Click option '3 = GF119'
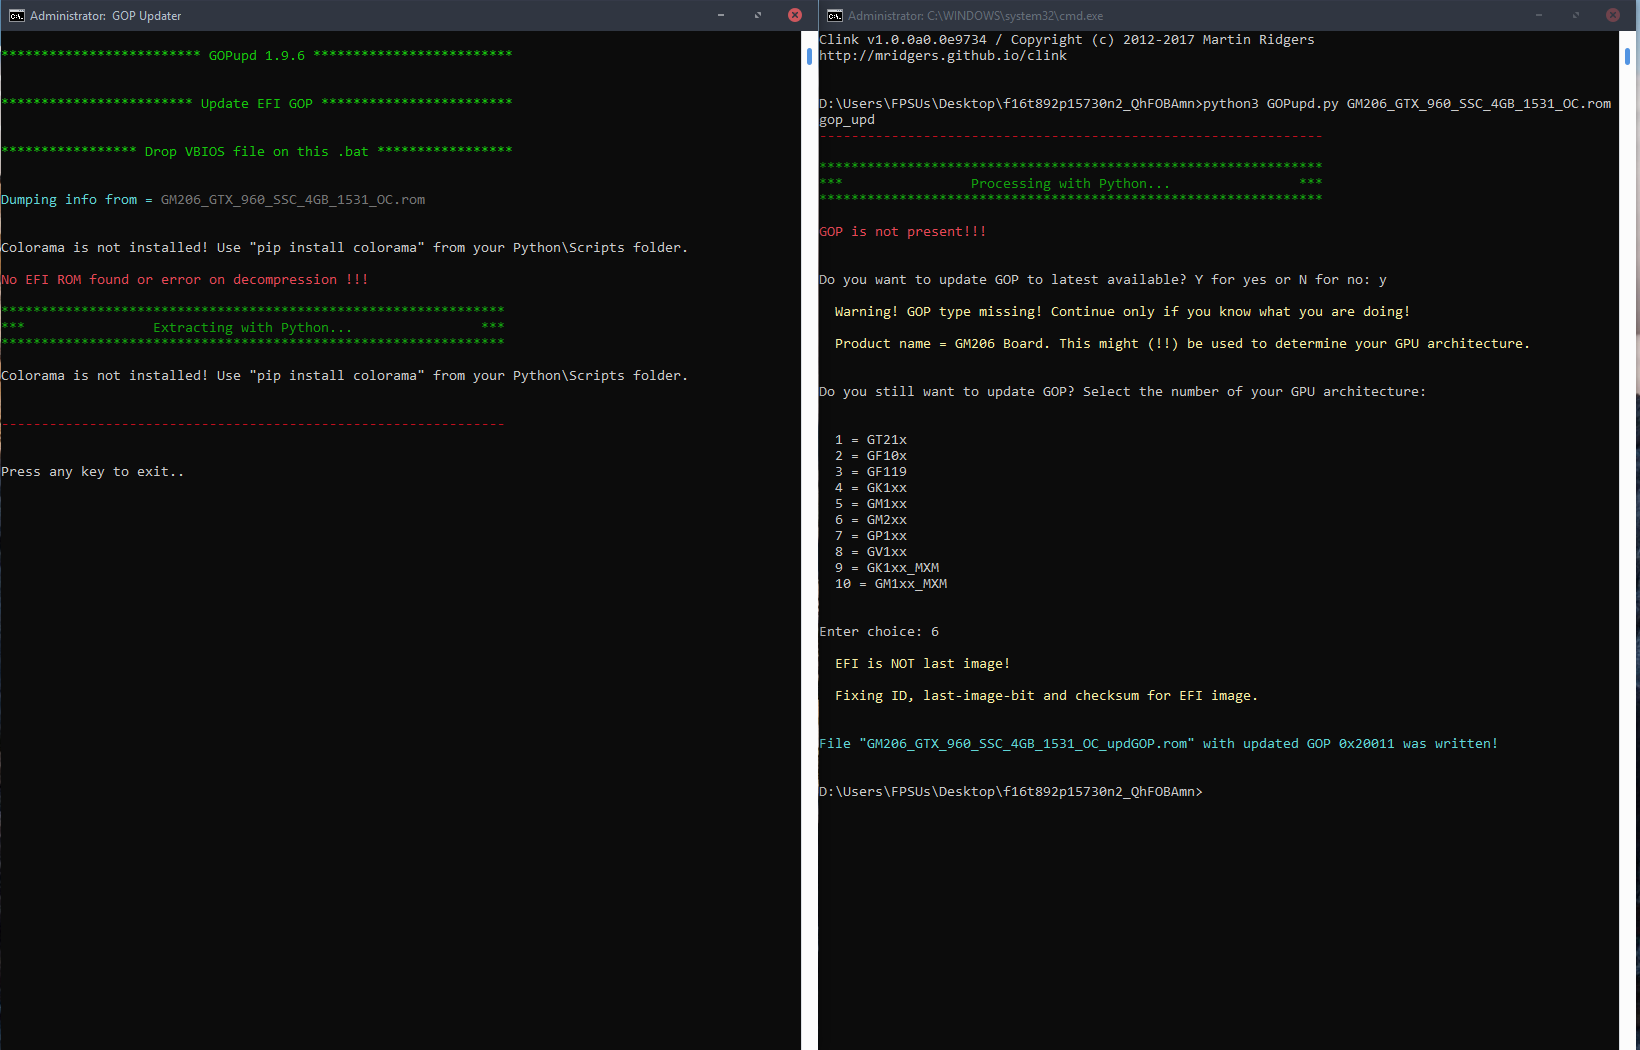The height and width of the screenshot is (1050, 1640). point(871,472)
